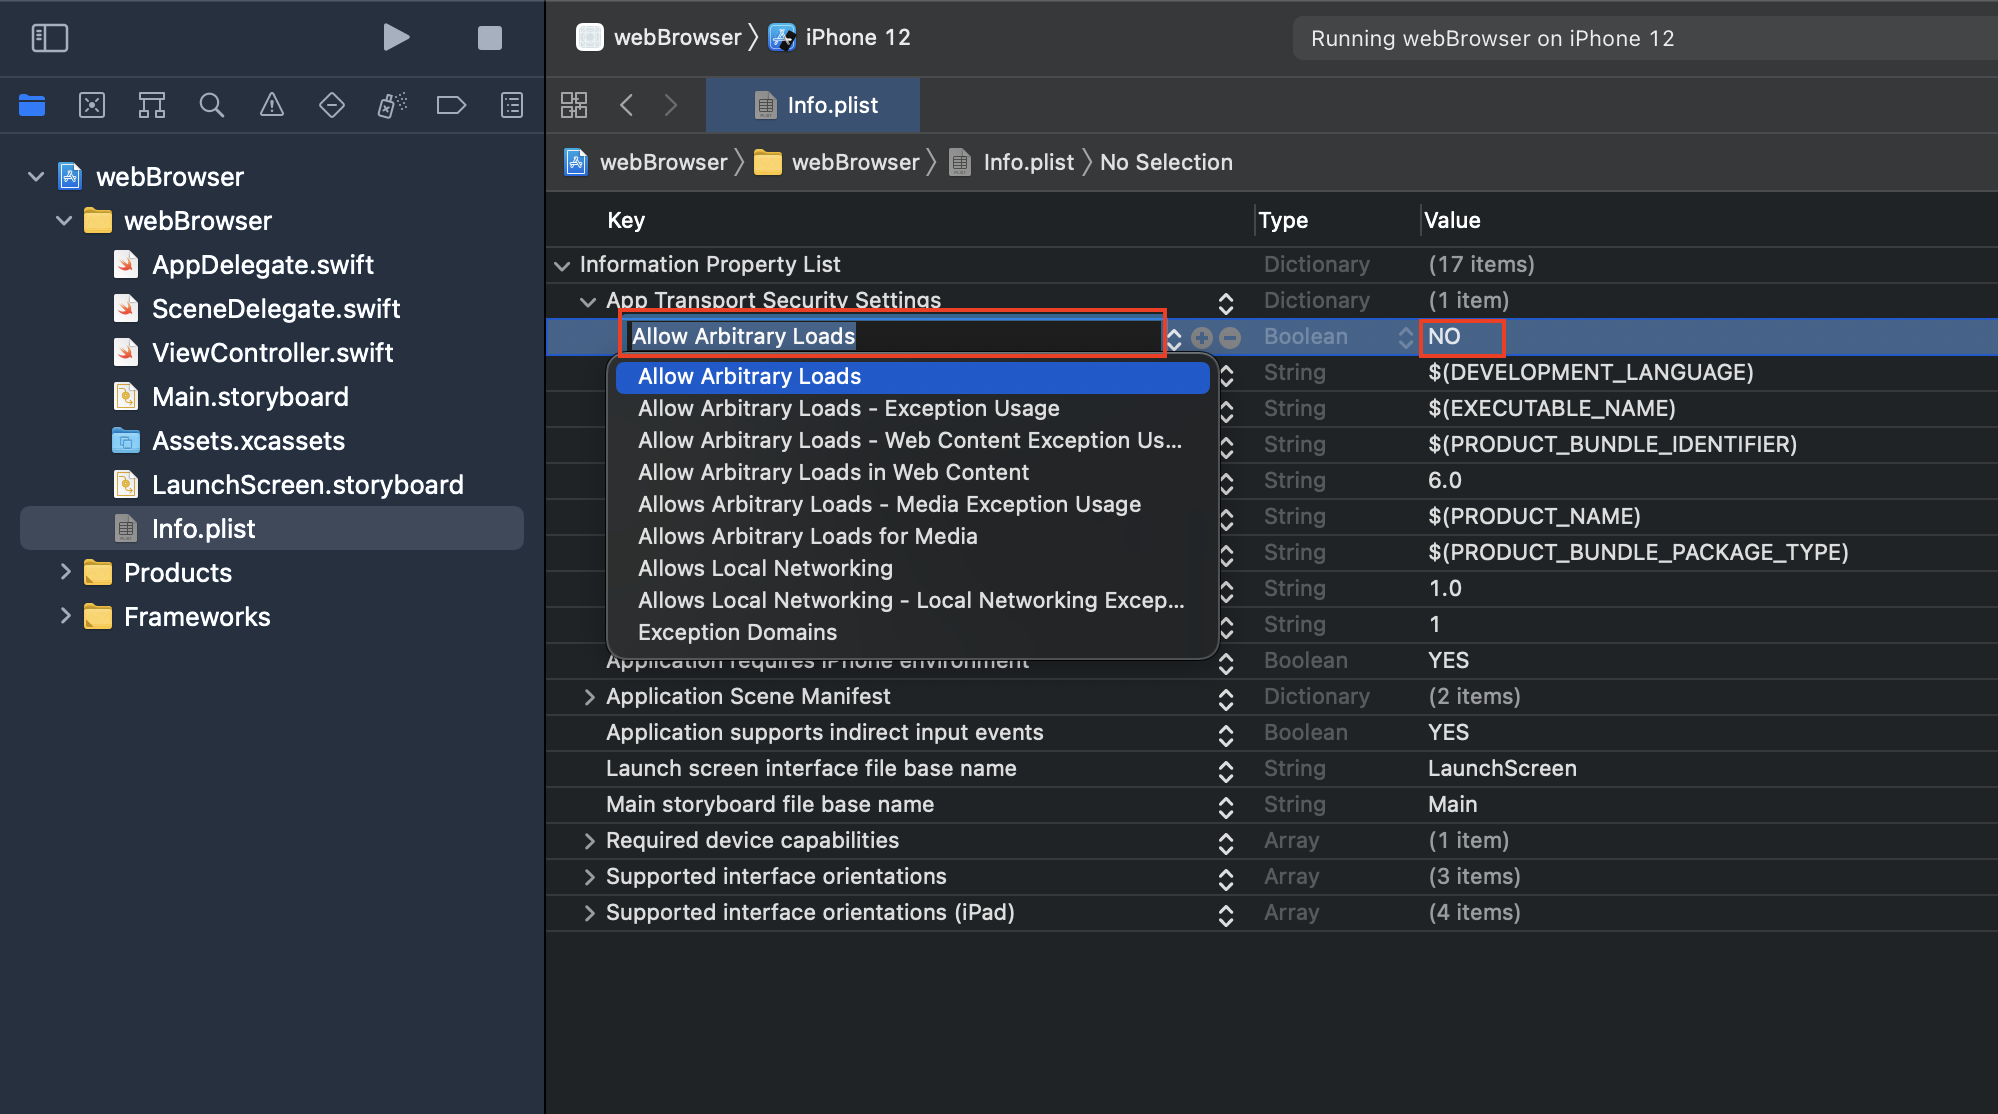Image resolution: width=1998 pixels, height=1114 pixels.
Task: Expand the Products folder
Action: pos(65,572)
